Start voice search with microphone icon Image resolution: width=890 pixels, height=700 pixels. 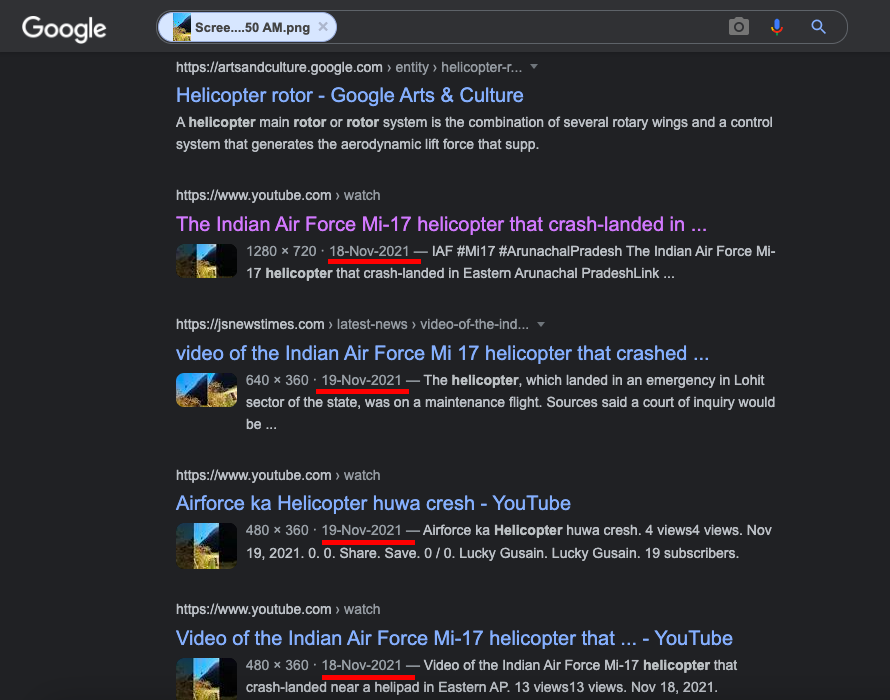[777, 27]
